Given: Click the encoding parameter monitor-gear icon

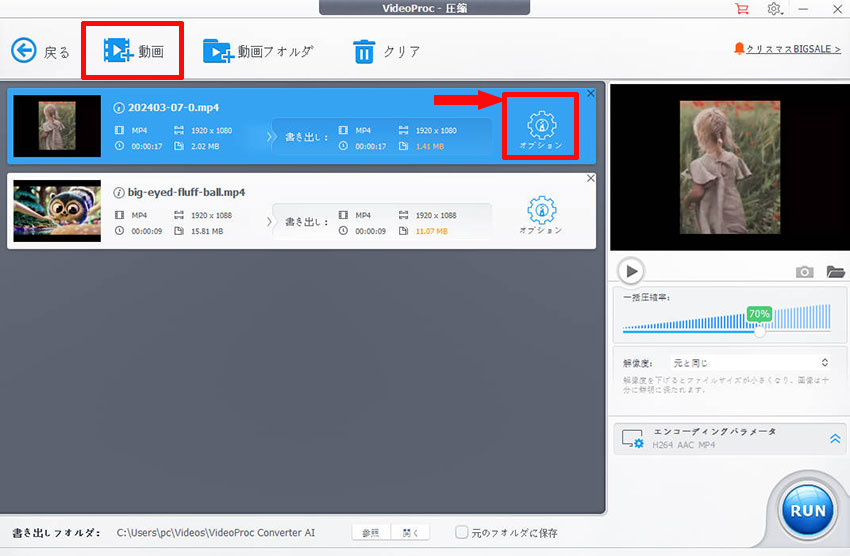Looking at the screenshot, I should [633, 439].
